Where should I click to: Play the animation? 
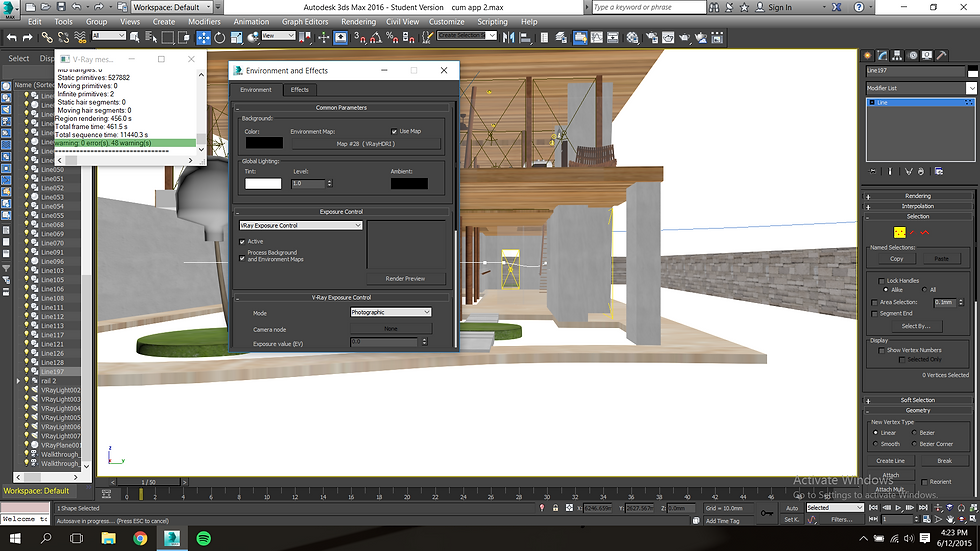click(x=898, y=508)
